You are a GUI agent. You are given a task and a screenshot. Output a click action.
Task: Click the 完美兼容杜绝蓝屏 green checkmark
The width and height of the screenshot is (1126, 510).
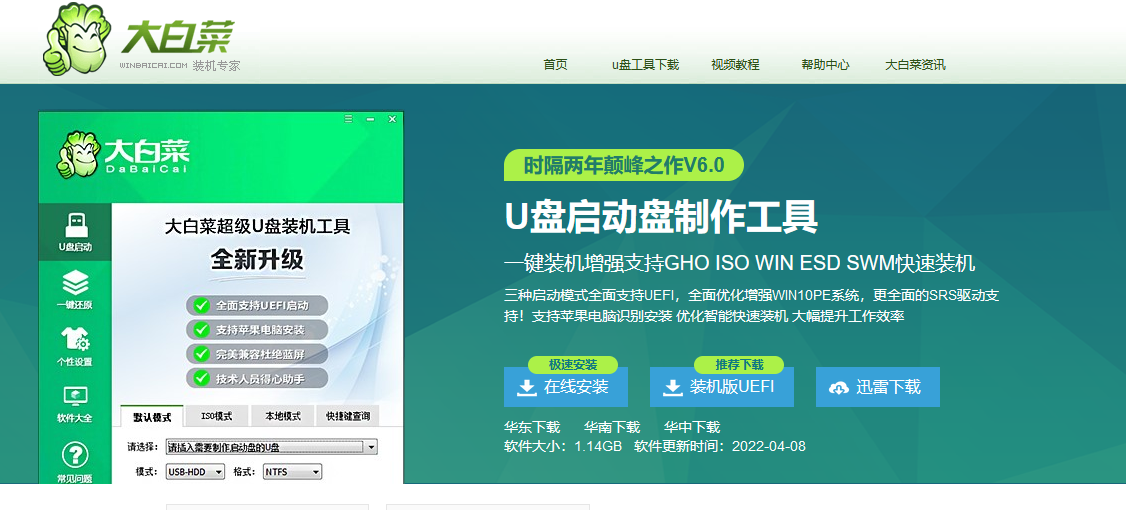tap(202, 354)
